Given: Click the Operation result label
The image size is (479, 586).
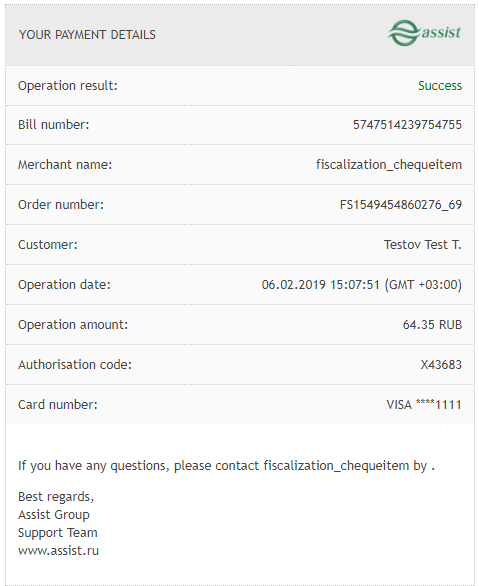Looking at the screenshot, I should (x=68, y=86).
